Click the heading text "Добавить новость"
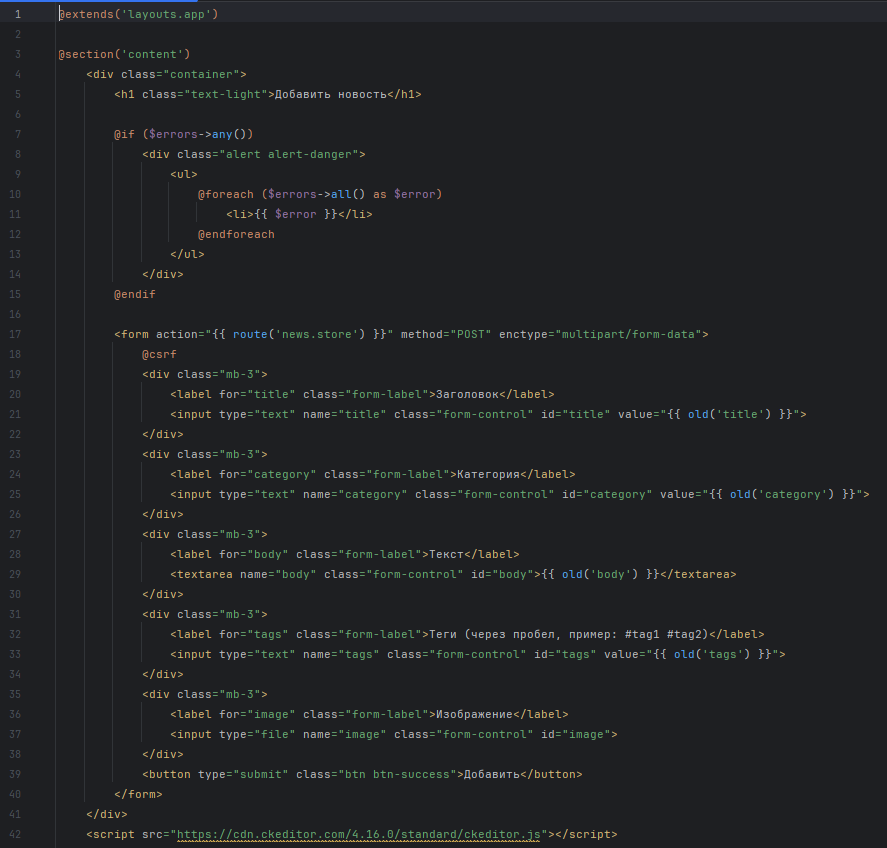The image size is (887, 848). 331,94
